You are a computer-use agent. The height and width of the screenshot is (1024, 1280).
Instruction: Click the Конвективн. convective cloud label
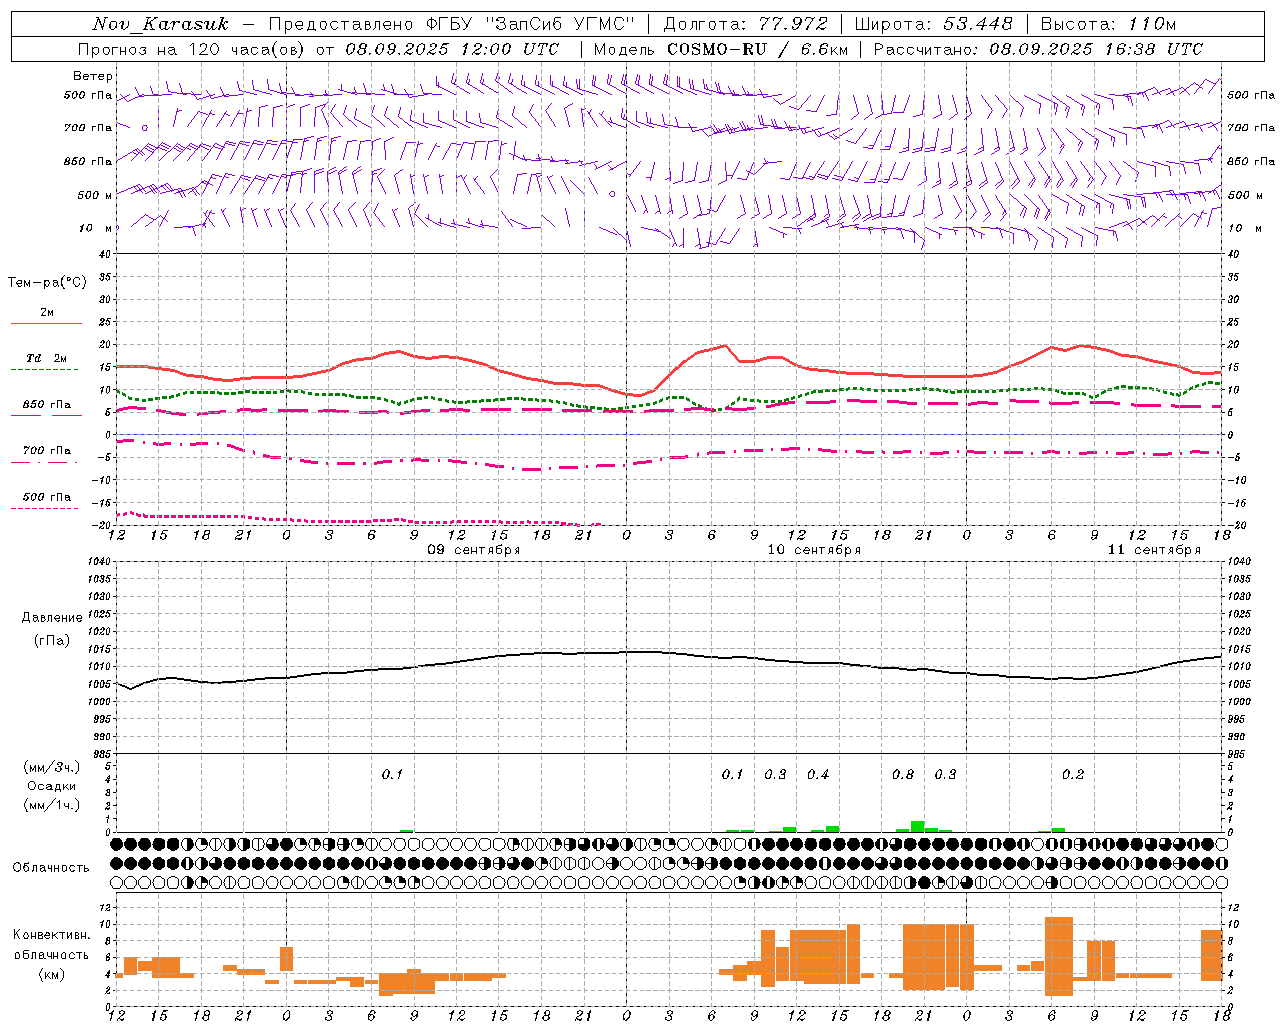tap(52, 935)
